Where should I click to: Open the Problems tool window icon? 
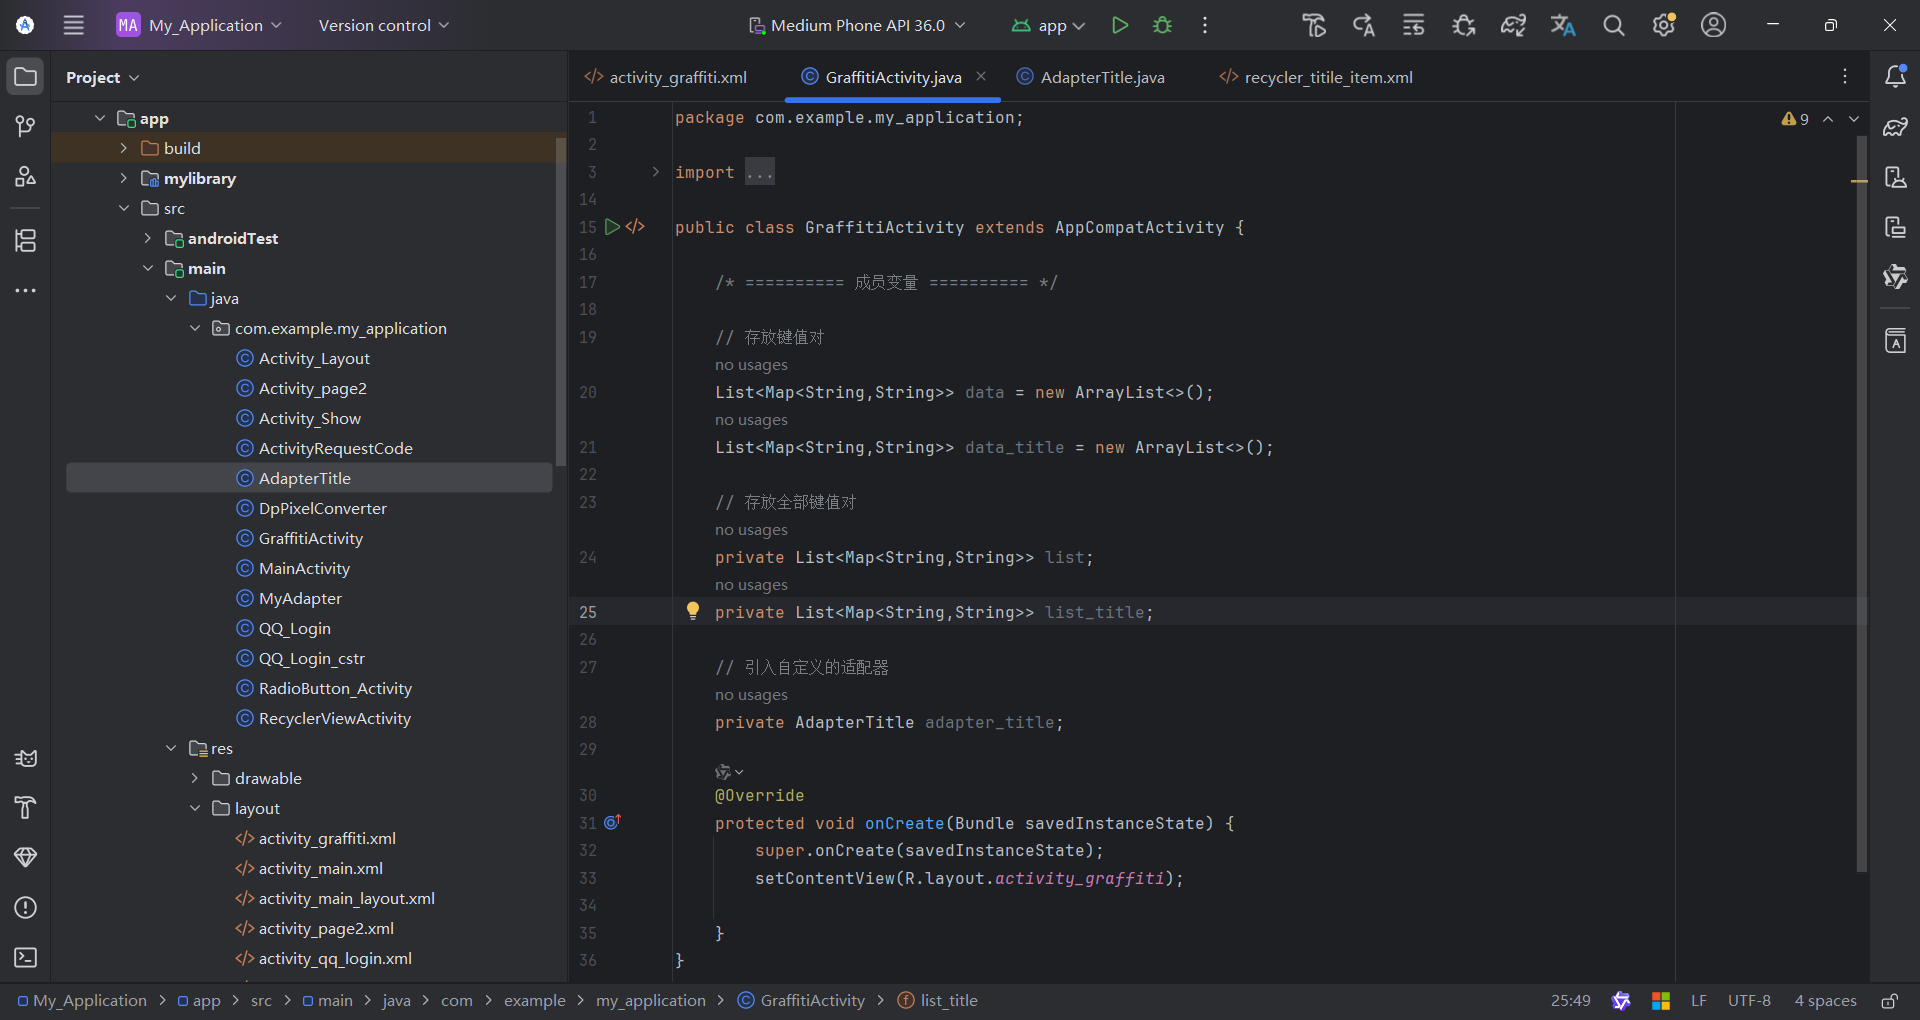click(x=26, y=908)
